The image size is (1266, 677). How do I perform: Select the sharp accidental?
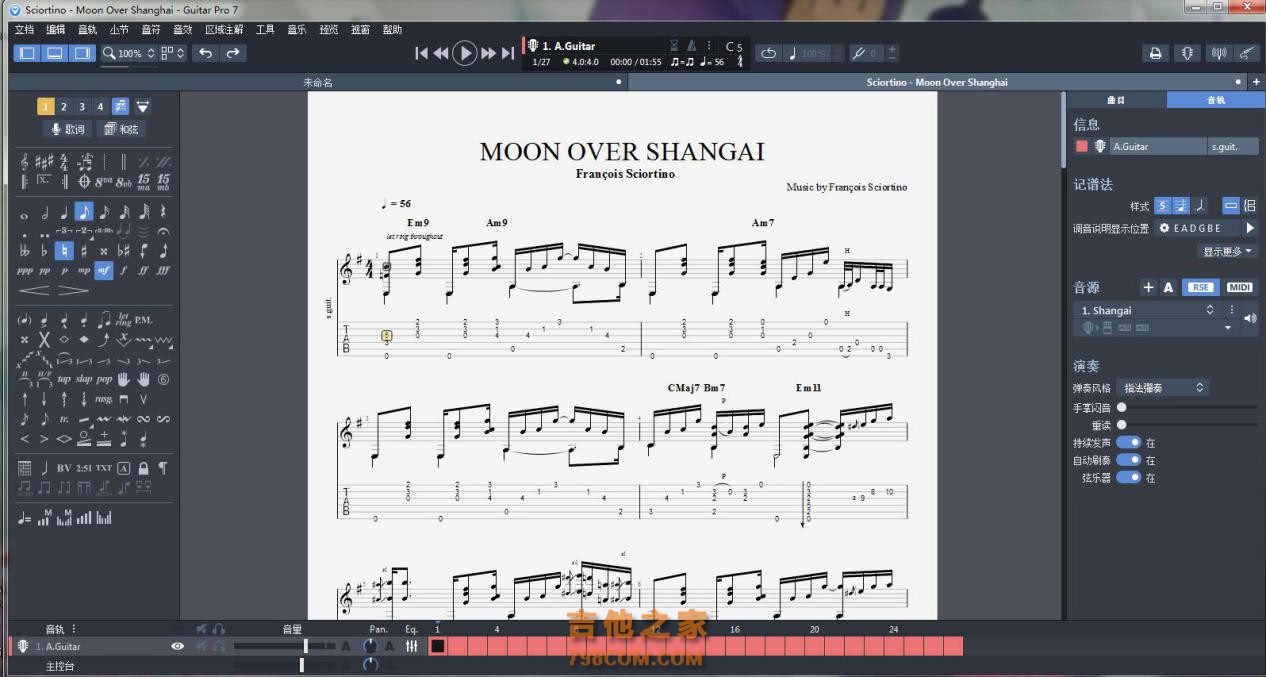pos(84,251)
